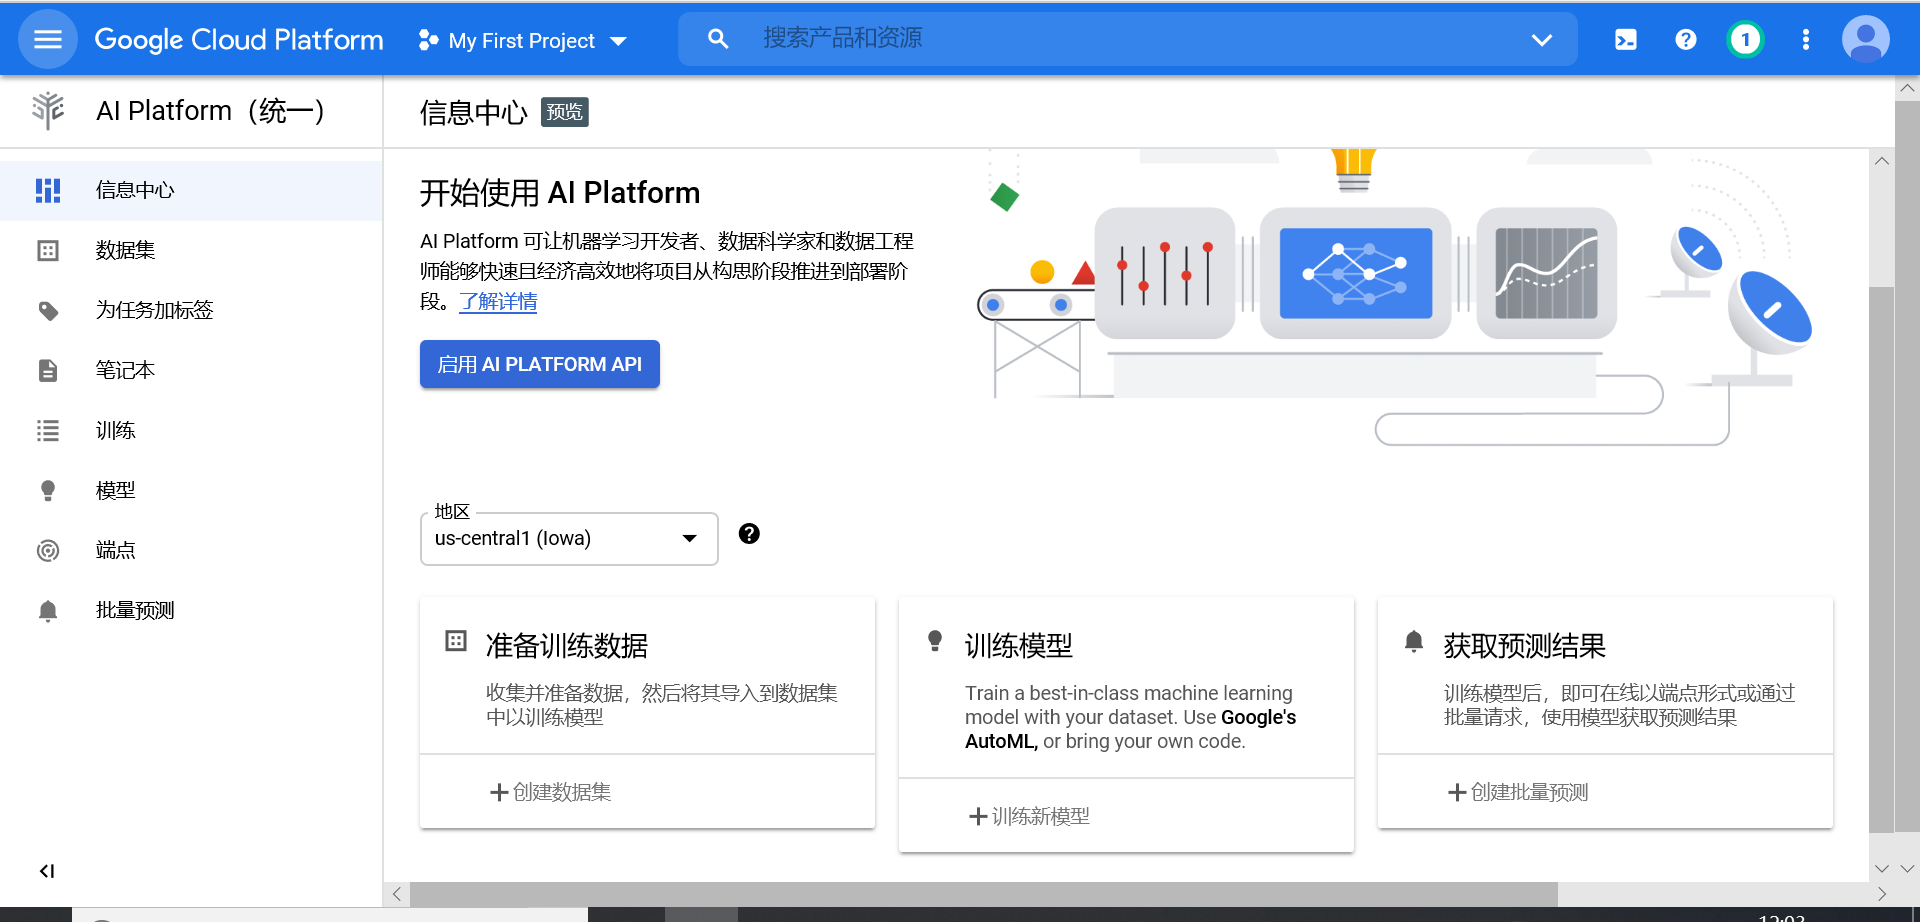Click the 预览 badge next to 信息中心
1920x922 pixels.
[x=565, y=112]
